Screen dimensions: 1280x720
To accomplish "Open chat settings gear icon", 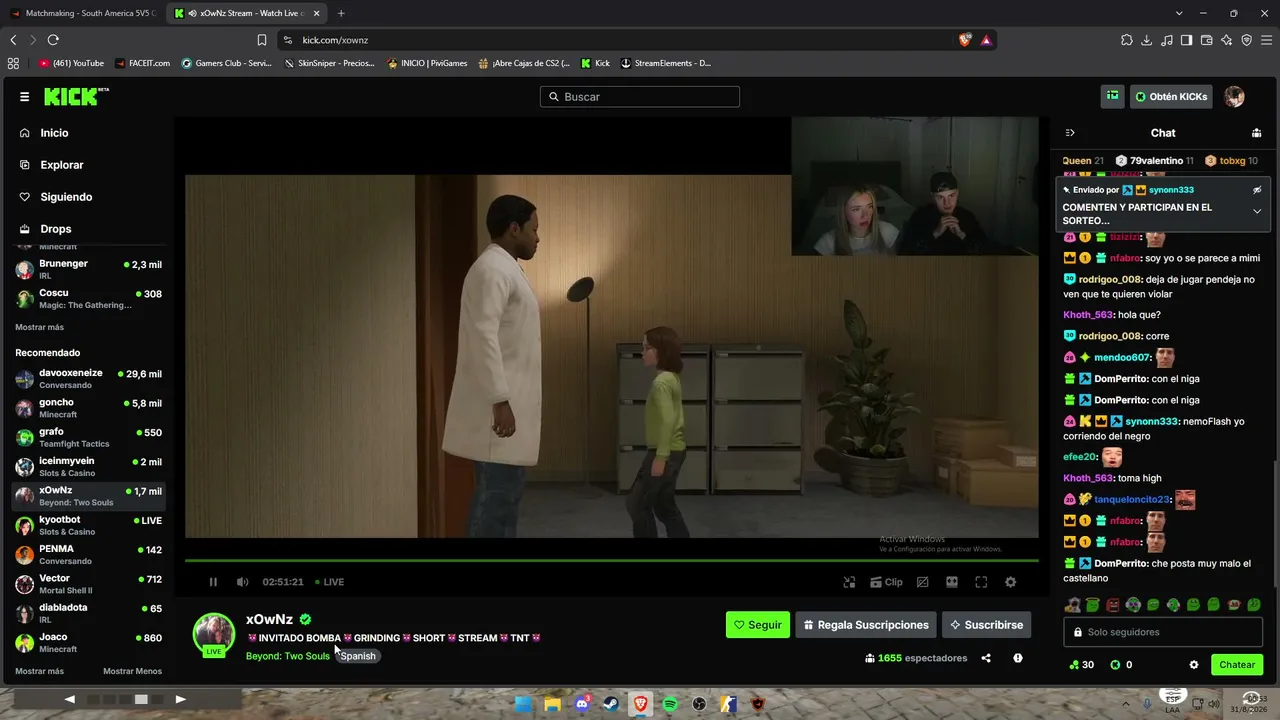I will [x=1193, y=665].
